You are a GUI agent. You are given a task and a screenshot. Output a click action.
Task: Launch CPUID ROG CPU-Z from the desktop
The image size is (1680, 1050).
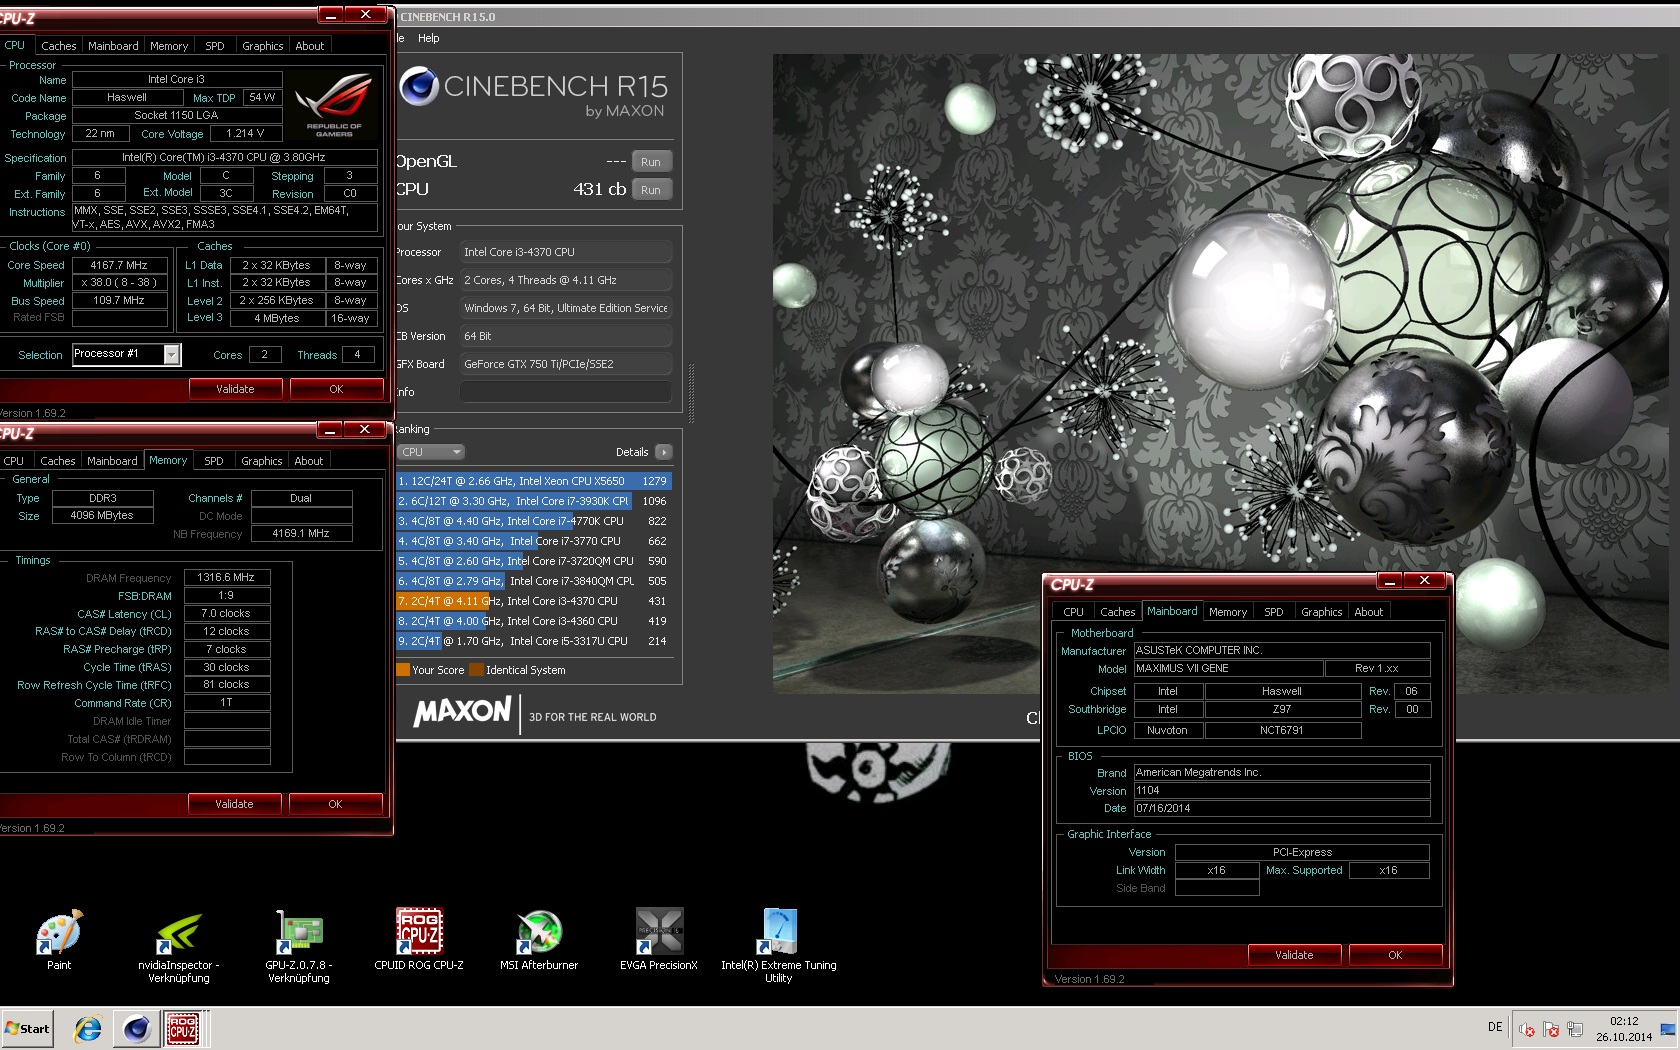coord(419,940)
